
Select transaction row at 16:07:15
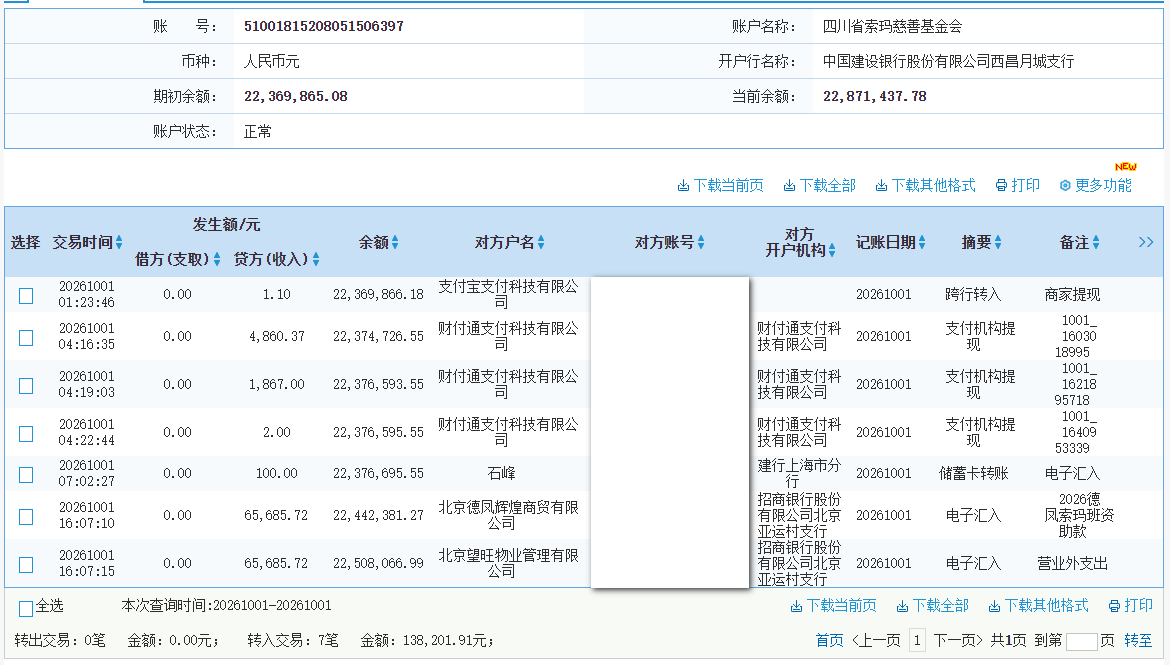click(x=26, y=564)
